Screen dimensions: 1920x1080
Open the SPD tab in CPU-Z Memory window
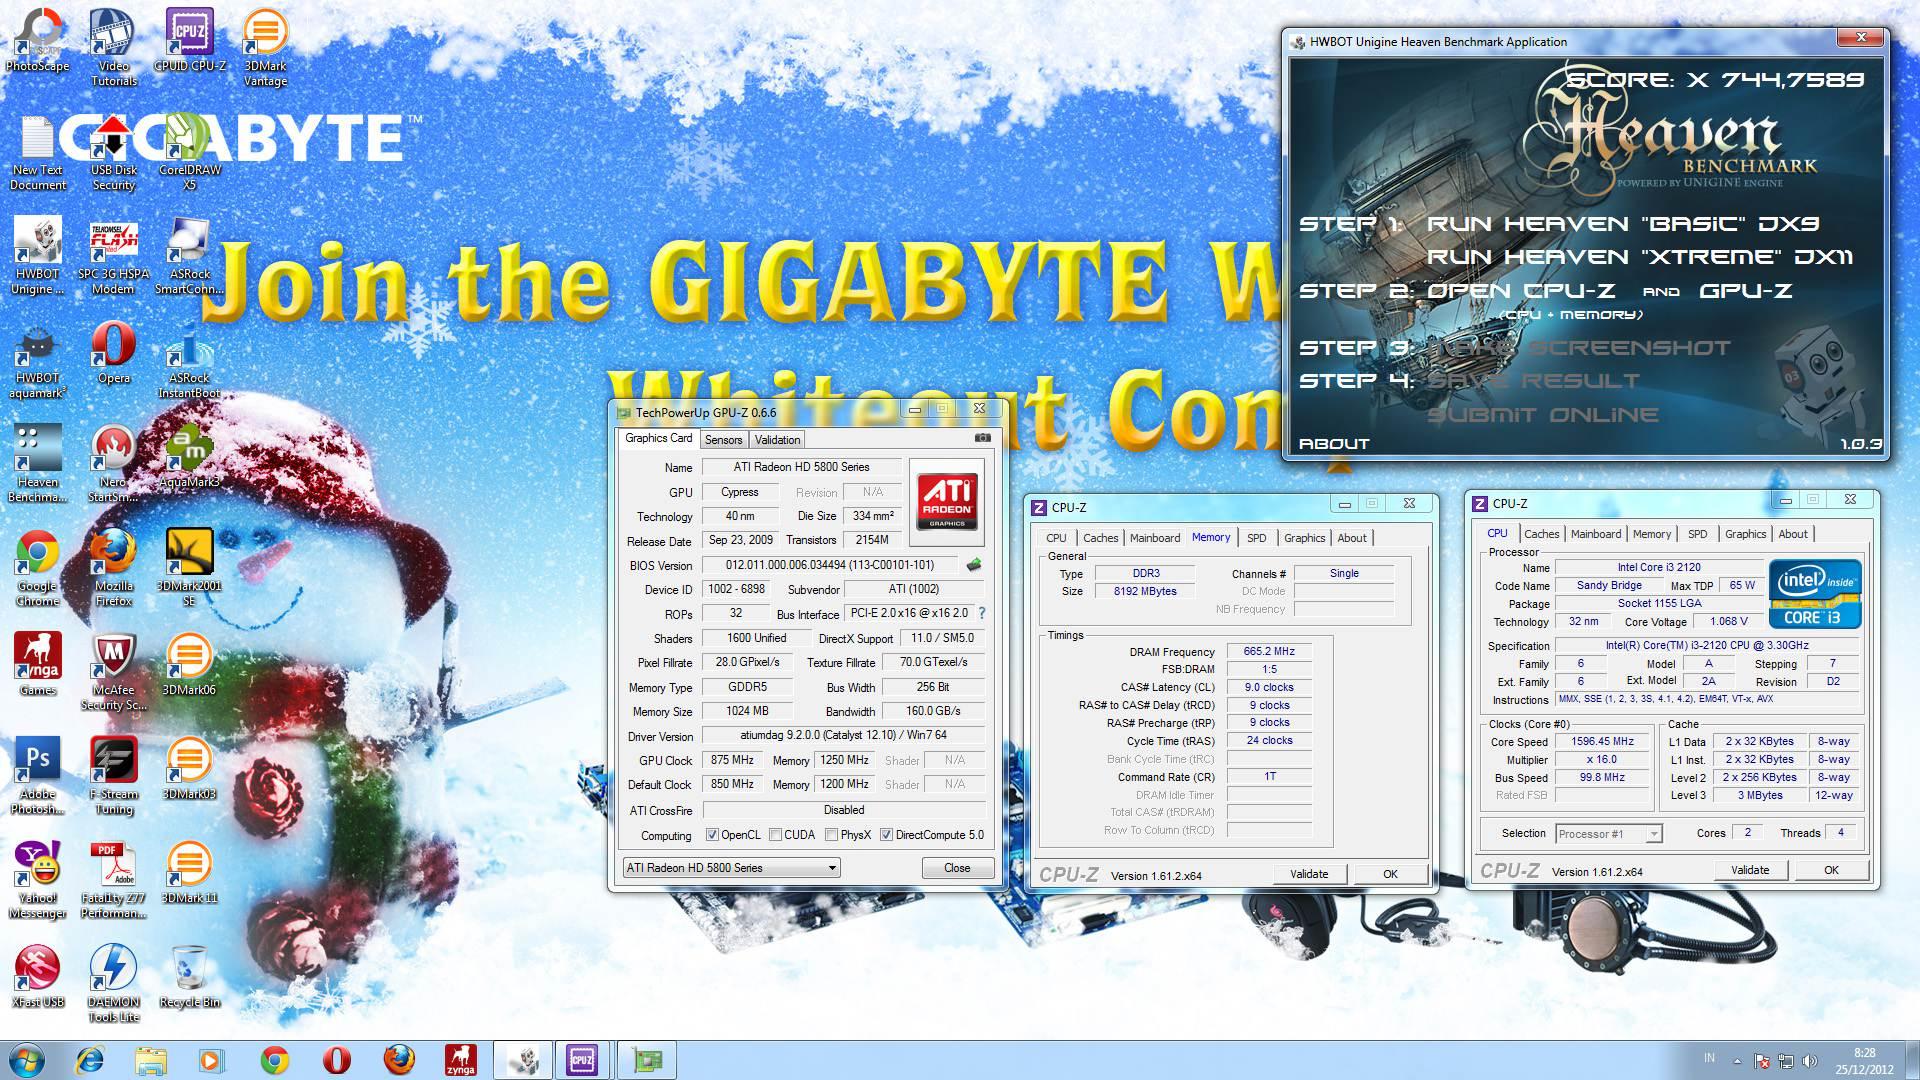[x=1256, y=538]
